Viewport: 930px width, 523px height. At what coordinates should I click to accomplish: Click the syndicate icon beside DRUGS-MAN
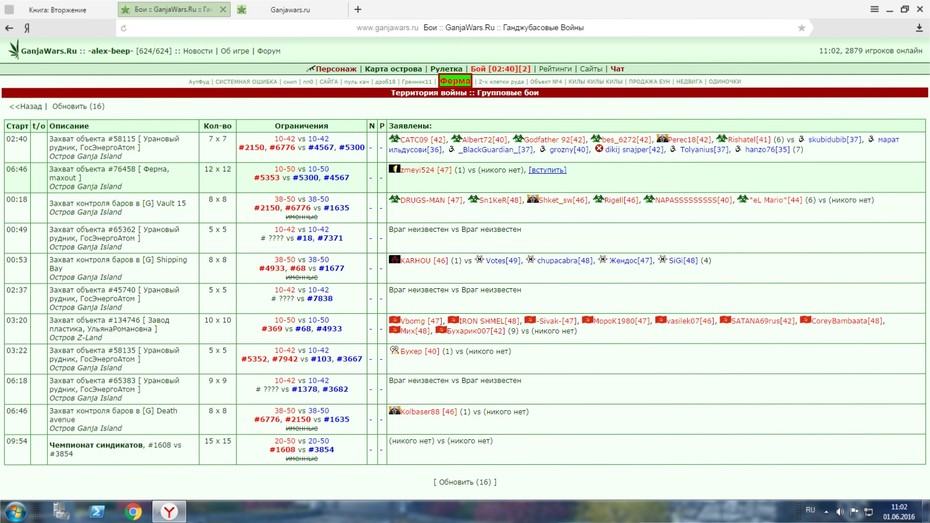[x=394, y=199]
